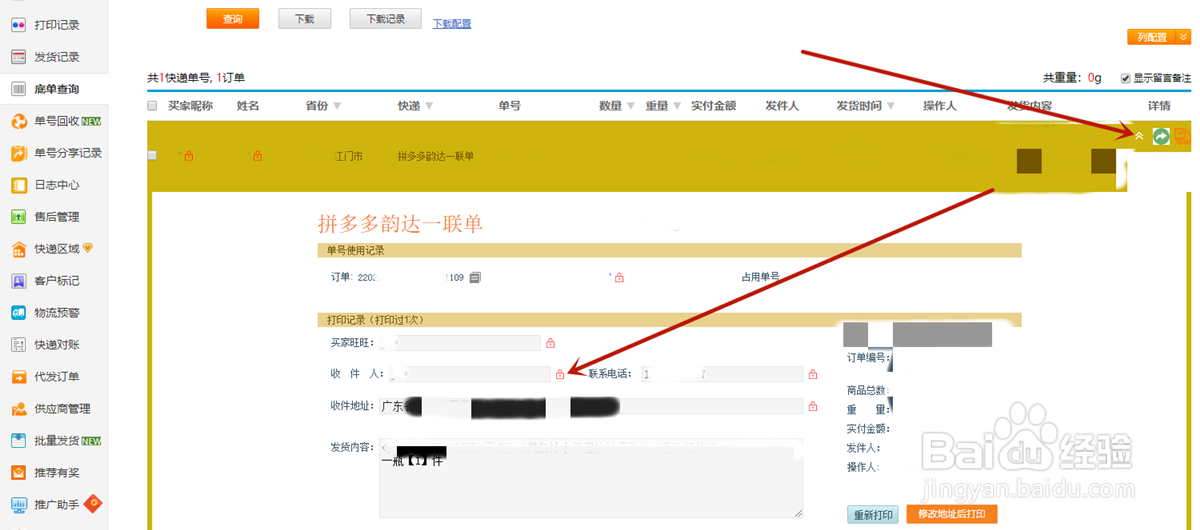The width and height of the screenshot is (1200, 530).
Task: Click the 推广助手 icon
Action: [x=18, y=504]
